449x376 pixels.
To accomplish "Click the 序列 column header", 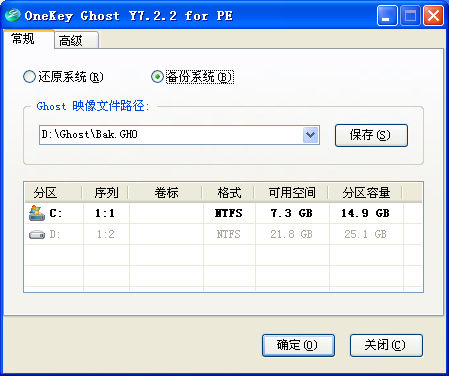I will [x=106, y=193].
